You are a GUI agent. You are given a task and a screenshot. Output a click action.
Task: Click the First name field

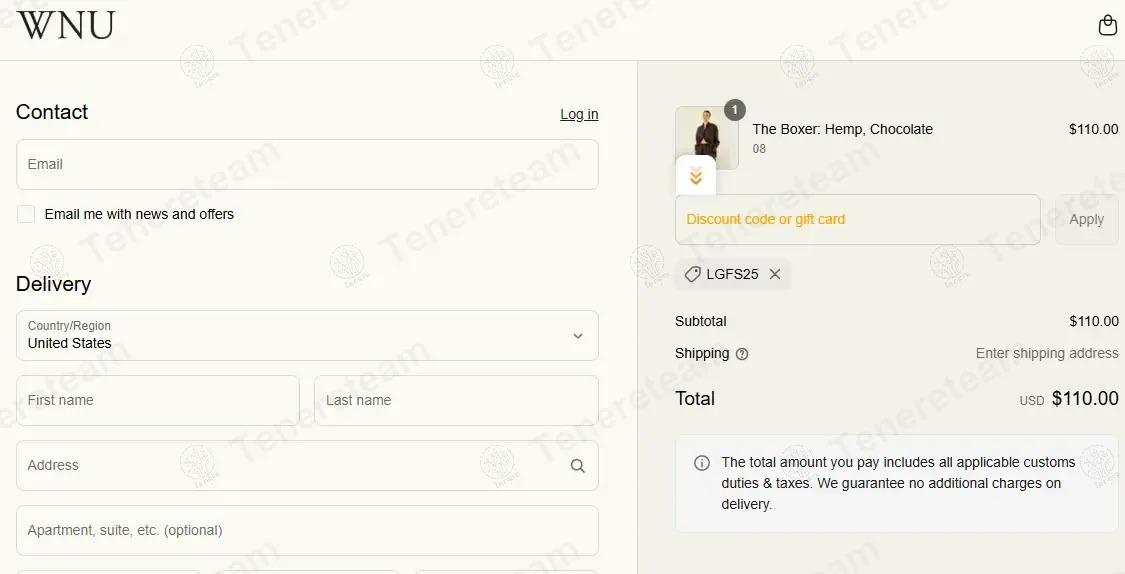158,400
